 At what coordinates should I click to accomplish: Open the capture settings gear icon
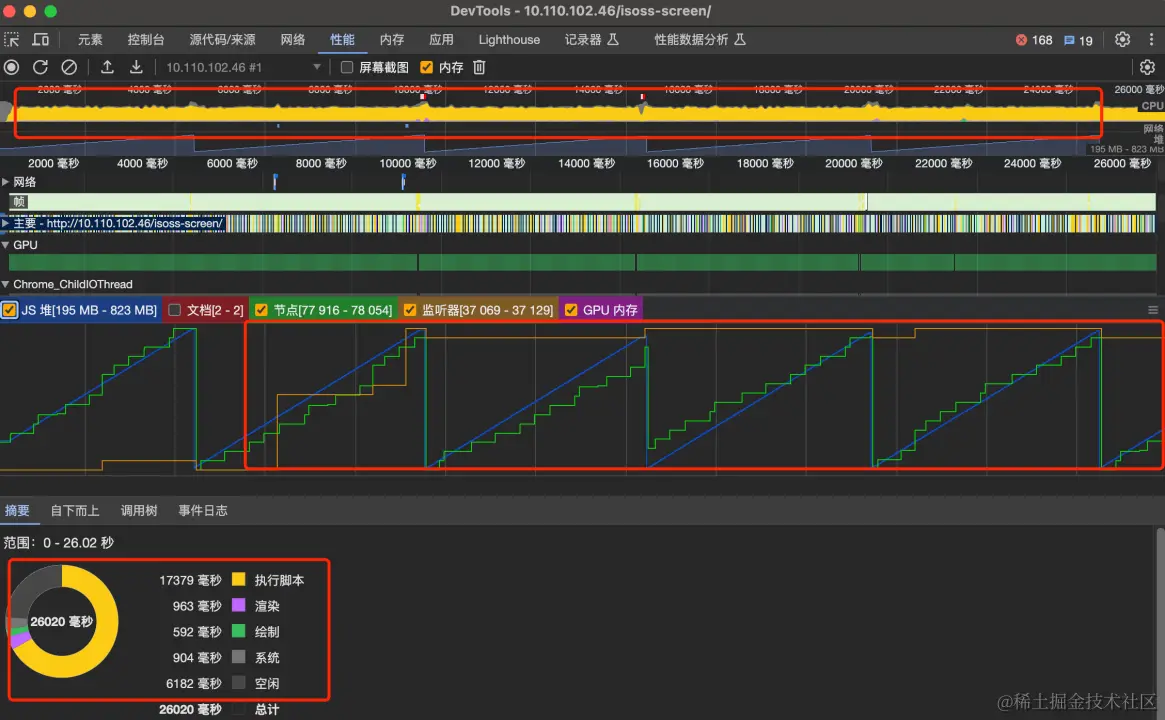[1147, 68]
